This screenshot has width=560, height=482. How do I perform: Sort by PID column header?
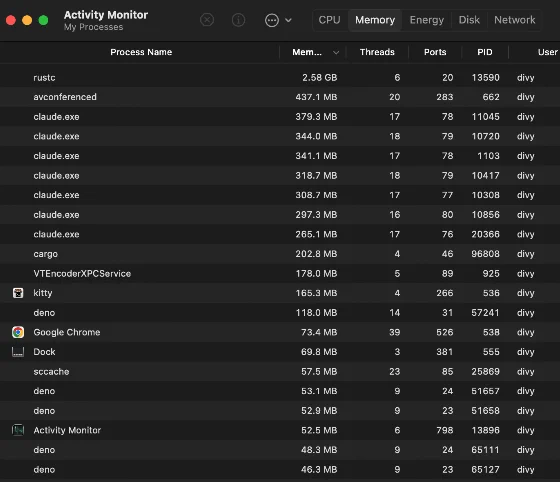pos(485,52)
